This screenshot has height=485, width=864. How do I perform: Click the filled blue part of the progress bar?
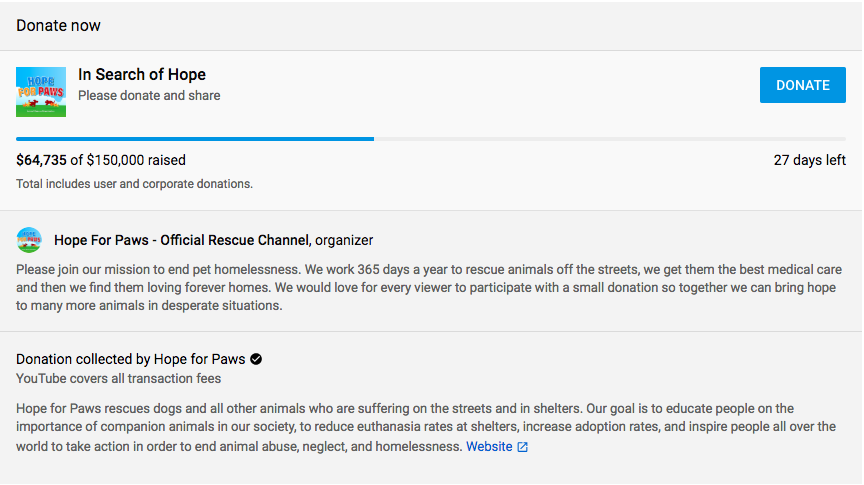195,139
